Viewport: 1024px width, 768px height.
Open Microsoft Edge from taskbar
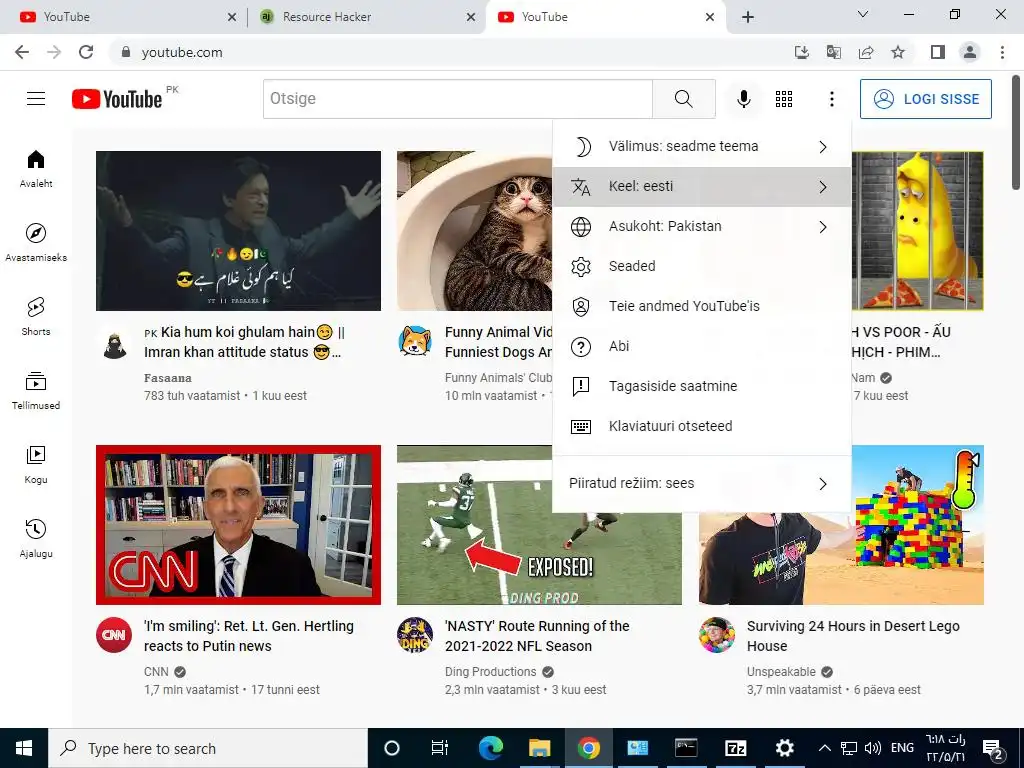coord(490,748)
